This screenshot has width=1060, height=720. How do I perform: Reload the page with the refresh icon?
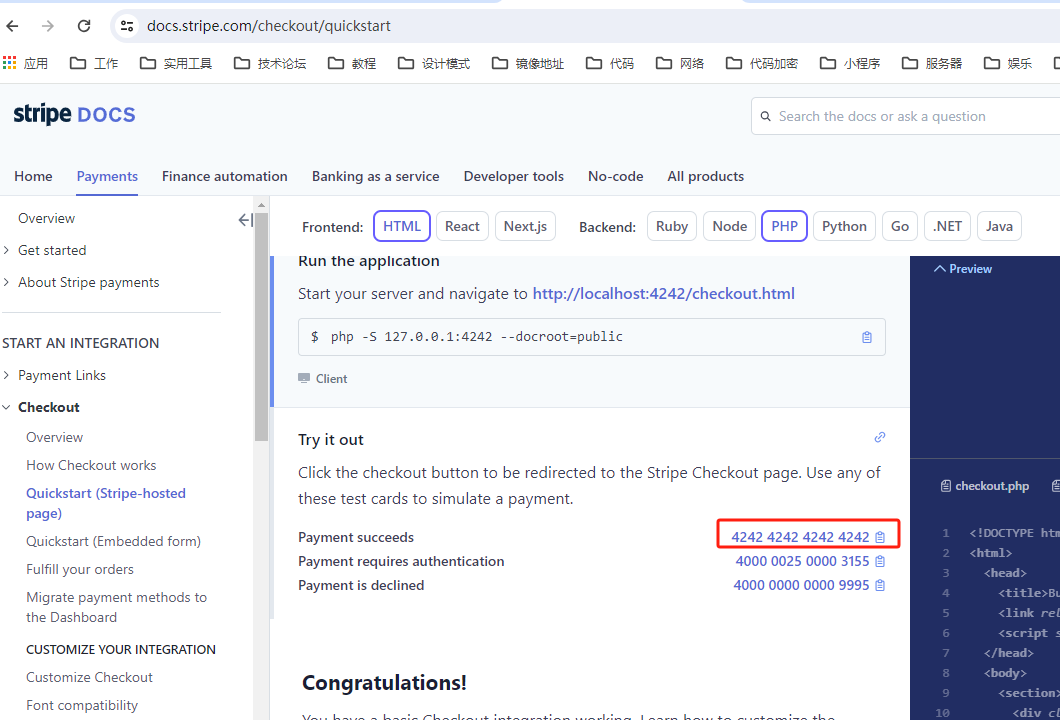[x=84, y=26]
